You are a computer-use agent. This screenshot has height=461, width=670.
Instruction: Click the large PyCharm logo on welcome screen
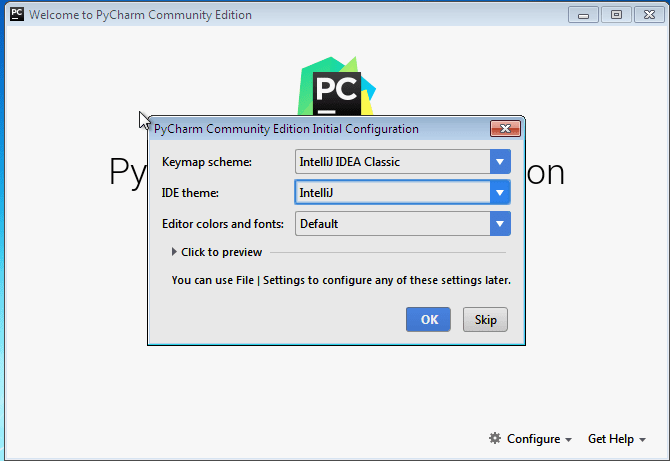(x=336, y=88)
